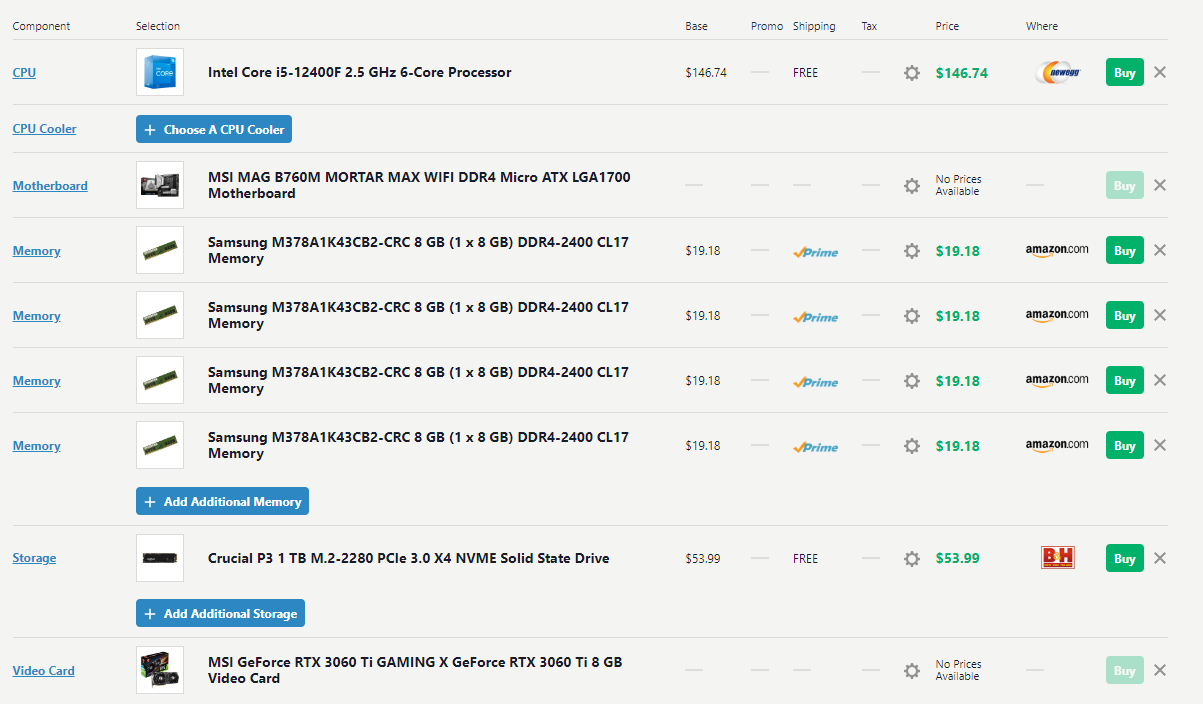Click the Tax column header
Screen dimensions: 1203x704
(x=869, y=26)
